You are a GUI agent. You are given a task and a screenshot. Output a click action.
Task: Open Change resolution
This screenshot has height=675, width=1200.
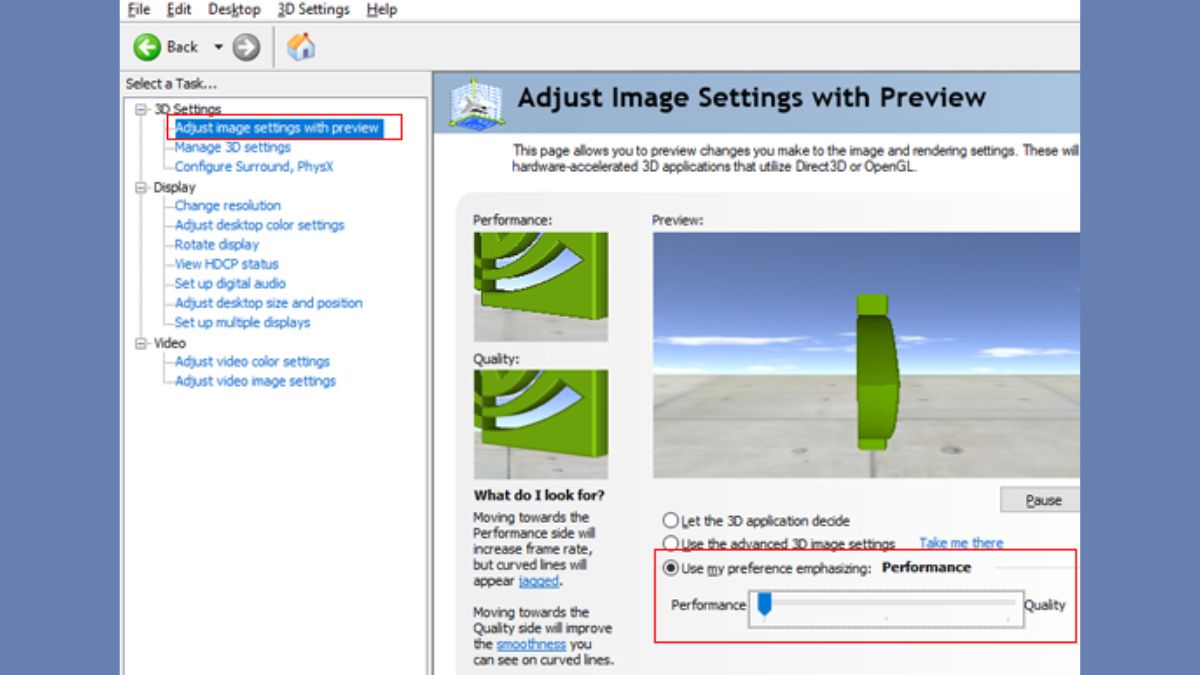[x=228, y=206]
